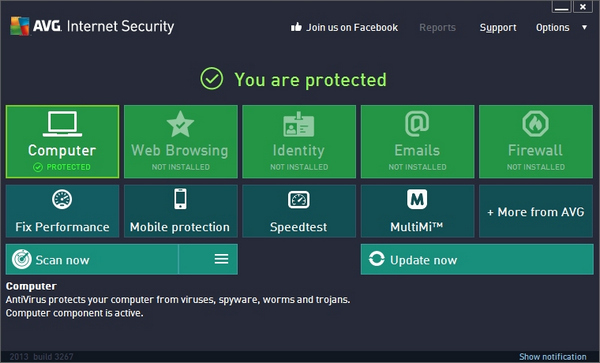Screen dimensions: 600x363
Task: Select the Emails tile label
Action: point(417,150)
